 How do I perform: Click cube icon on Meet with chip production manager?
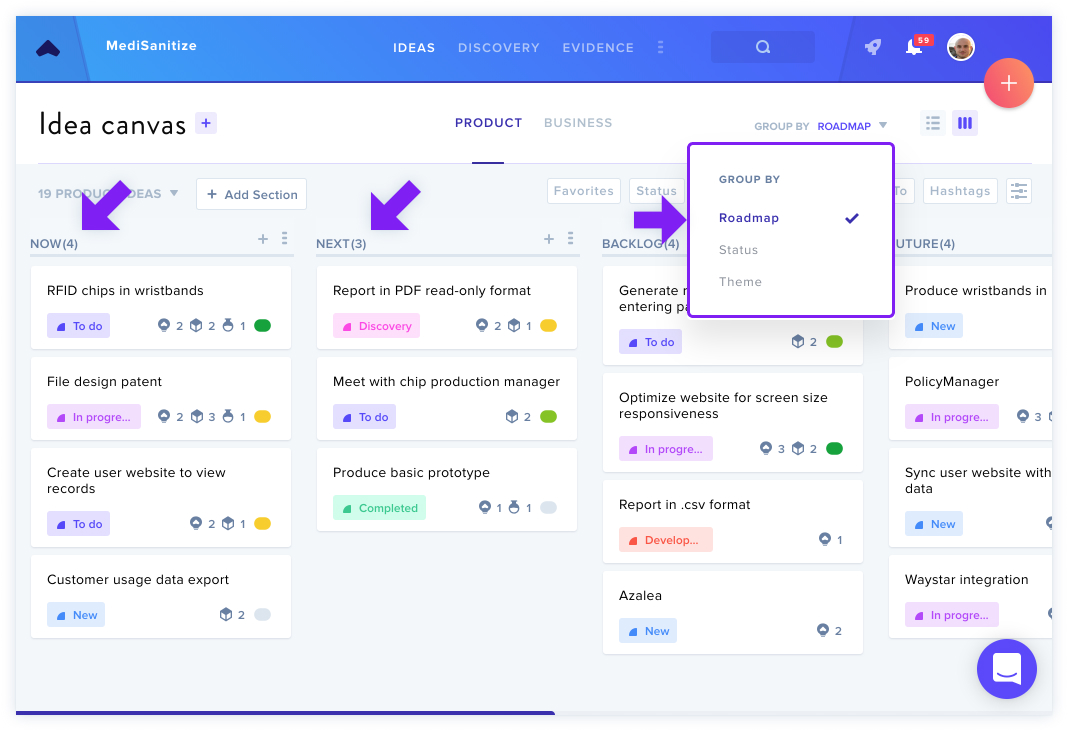[512, 416]
